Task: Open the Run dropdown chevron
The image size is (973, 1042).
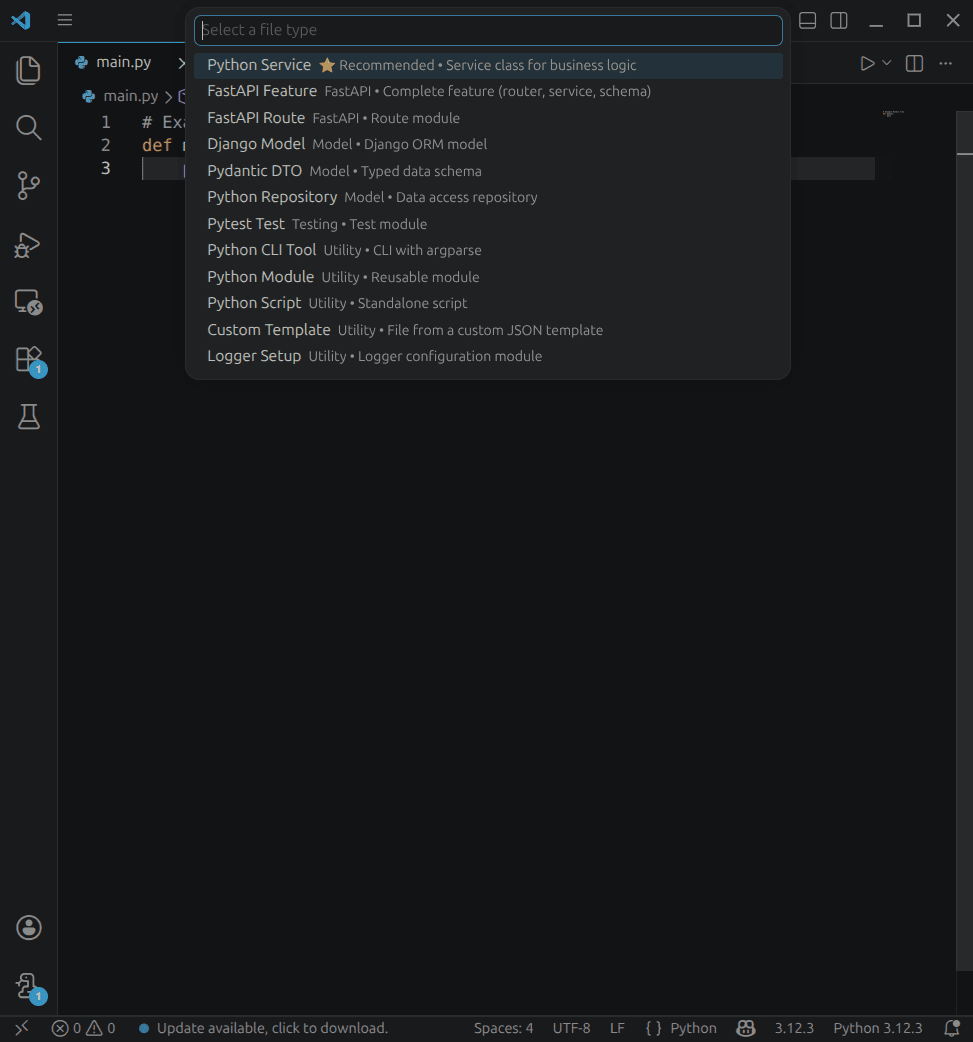Action: tap(886, 62)
